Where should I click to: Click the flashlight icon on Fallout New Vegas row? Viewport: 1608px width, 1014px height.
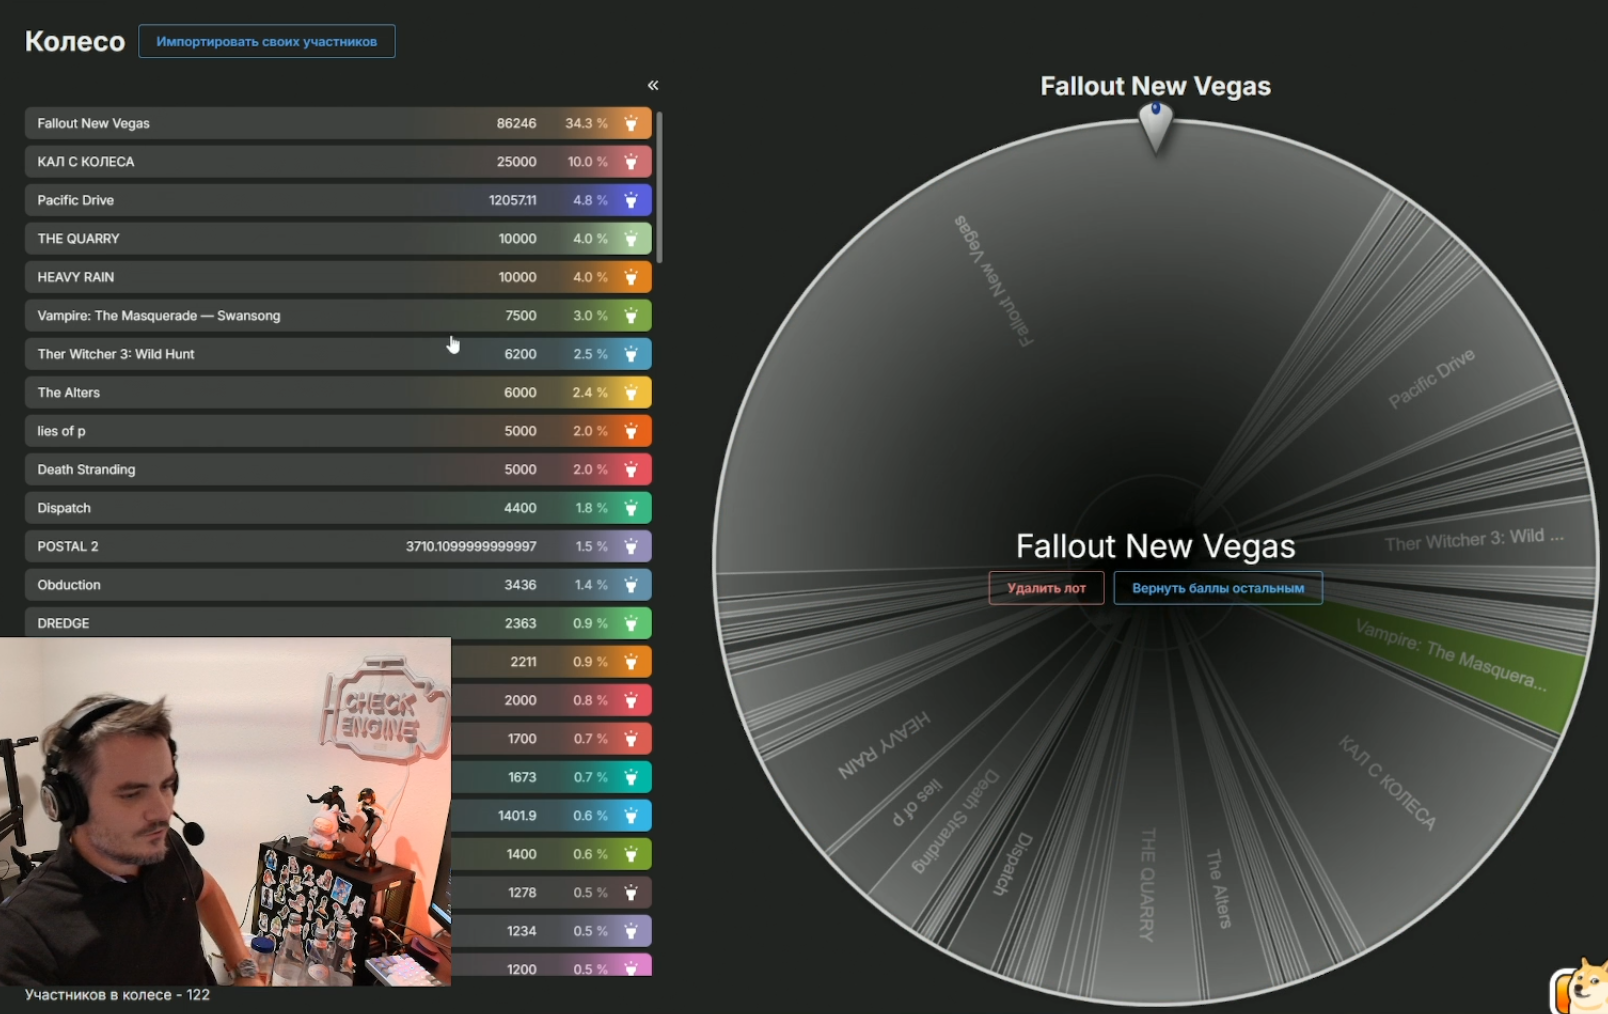(631, 123)
